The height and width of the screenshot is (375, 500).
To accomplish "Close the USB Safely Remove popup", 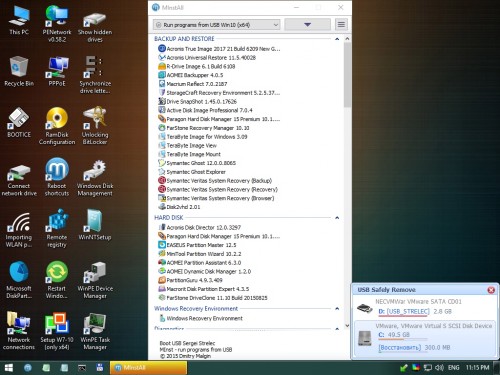I will click(x=491, y=290).
